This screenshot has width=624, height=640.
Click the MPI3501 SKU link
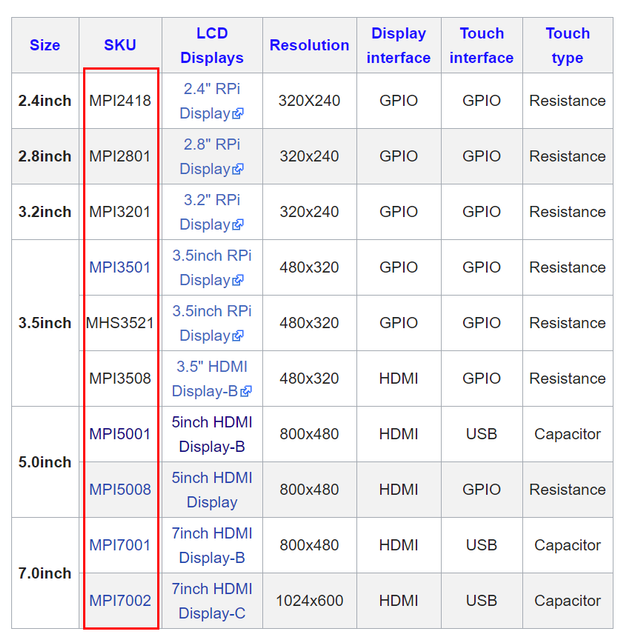click(x=120, y=267)
